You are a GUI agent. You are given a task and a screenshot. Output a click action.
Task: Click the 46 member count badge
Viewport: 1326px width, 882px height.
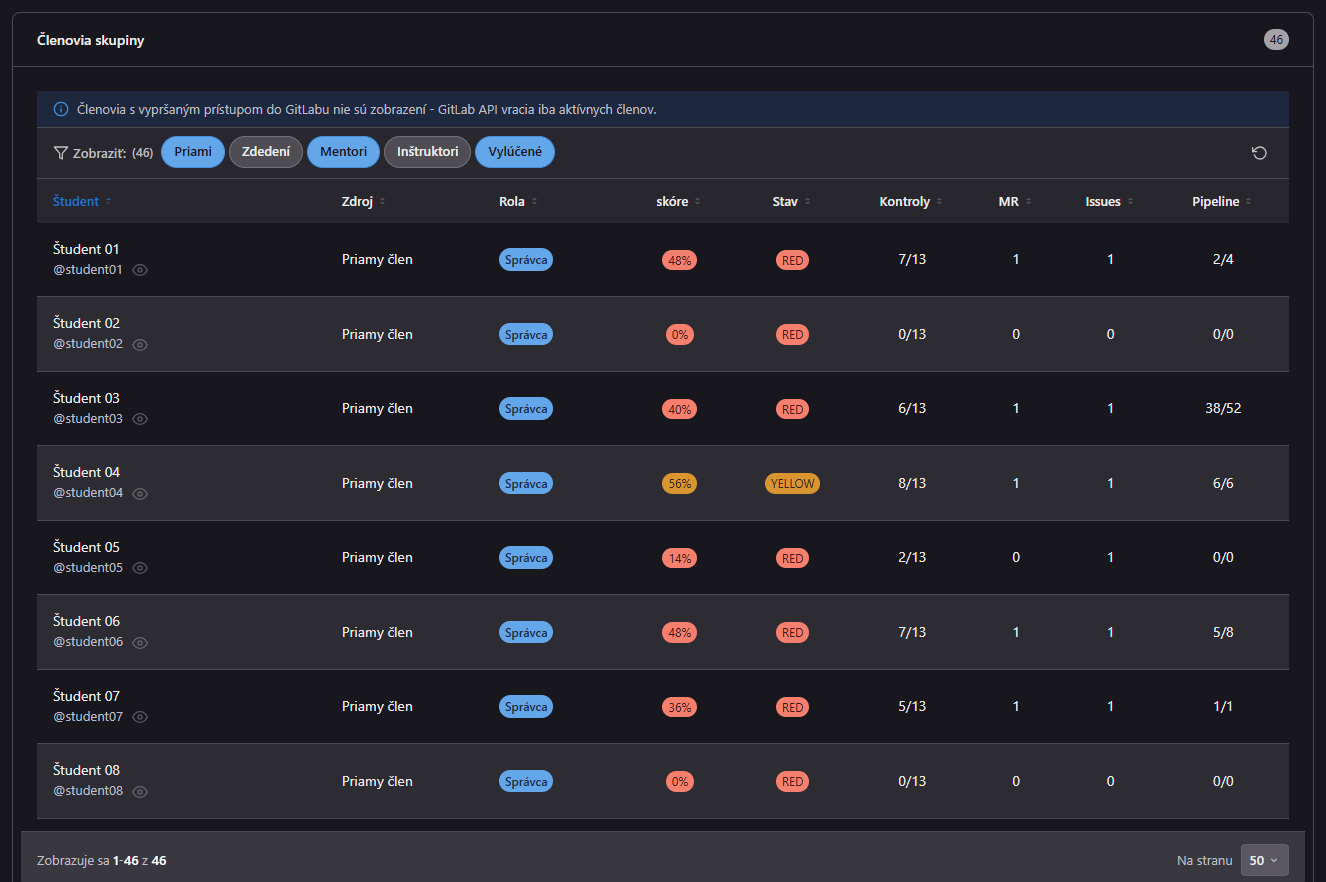coord(1276,40)
